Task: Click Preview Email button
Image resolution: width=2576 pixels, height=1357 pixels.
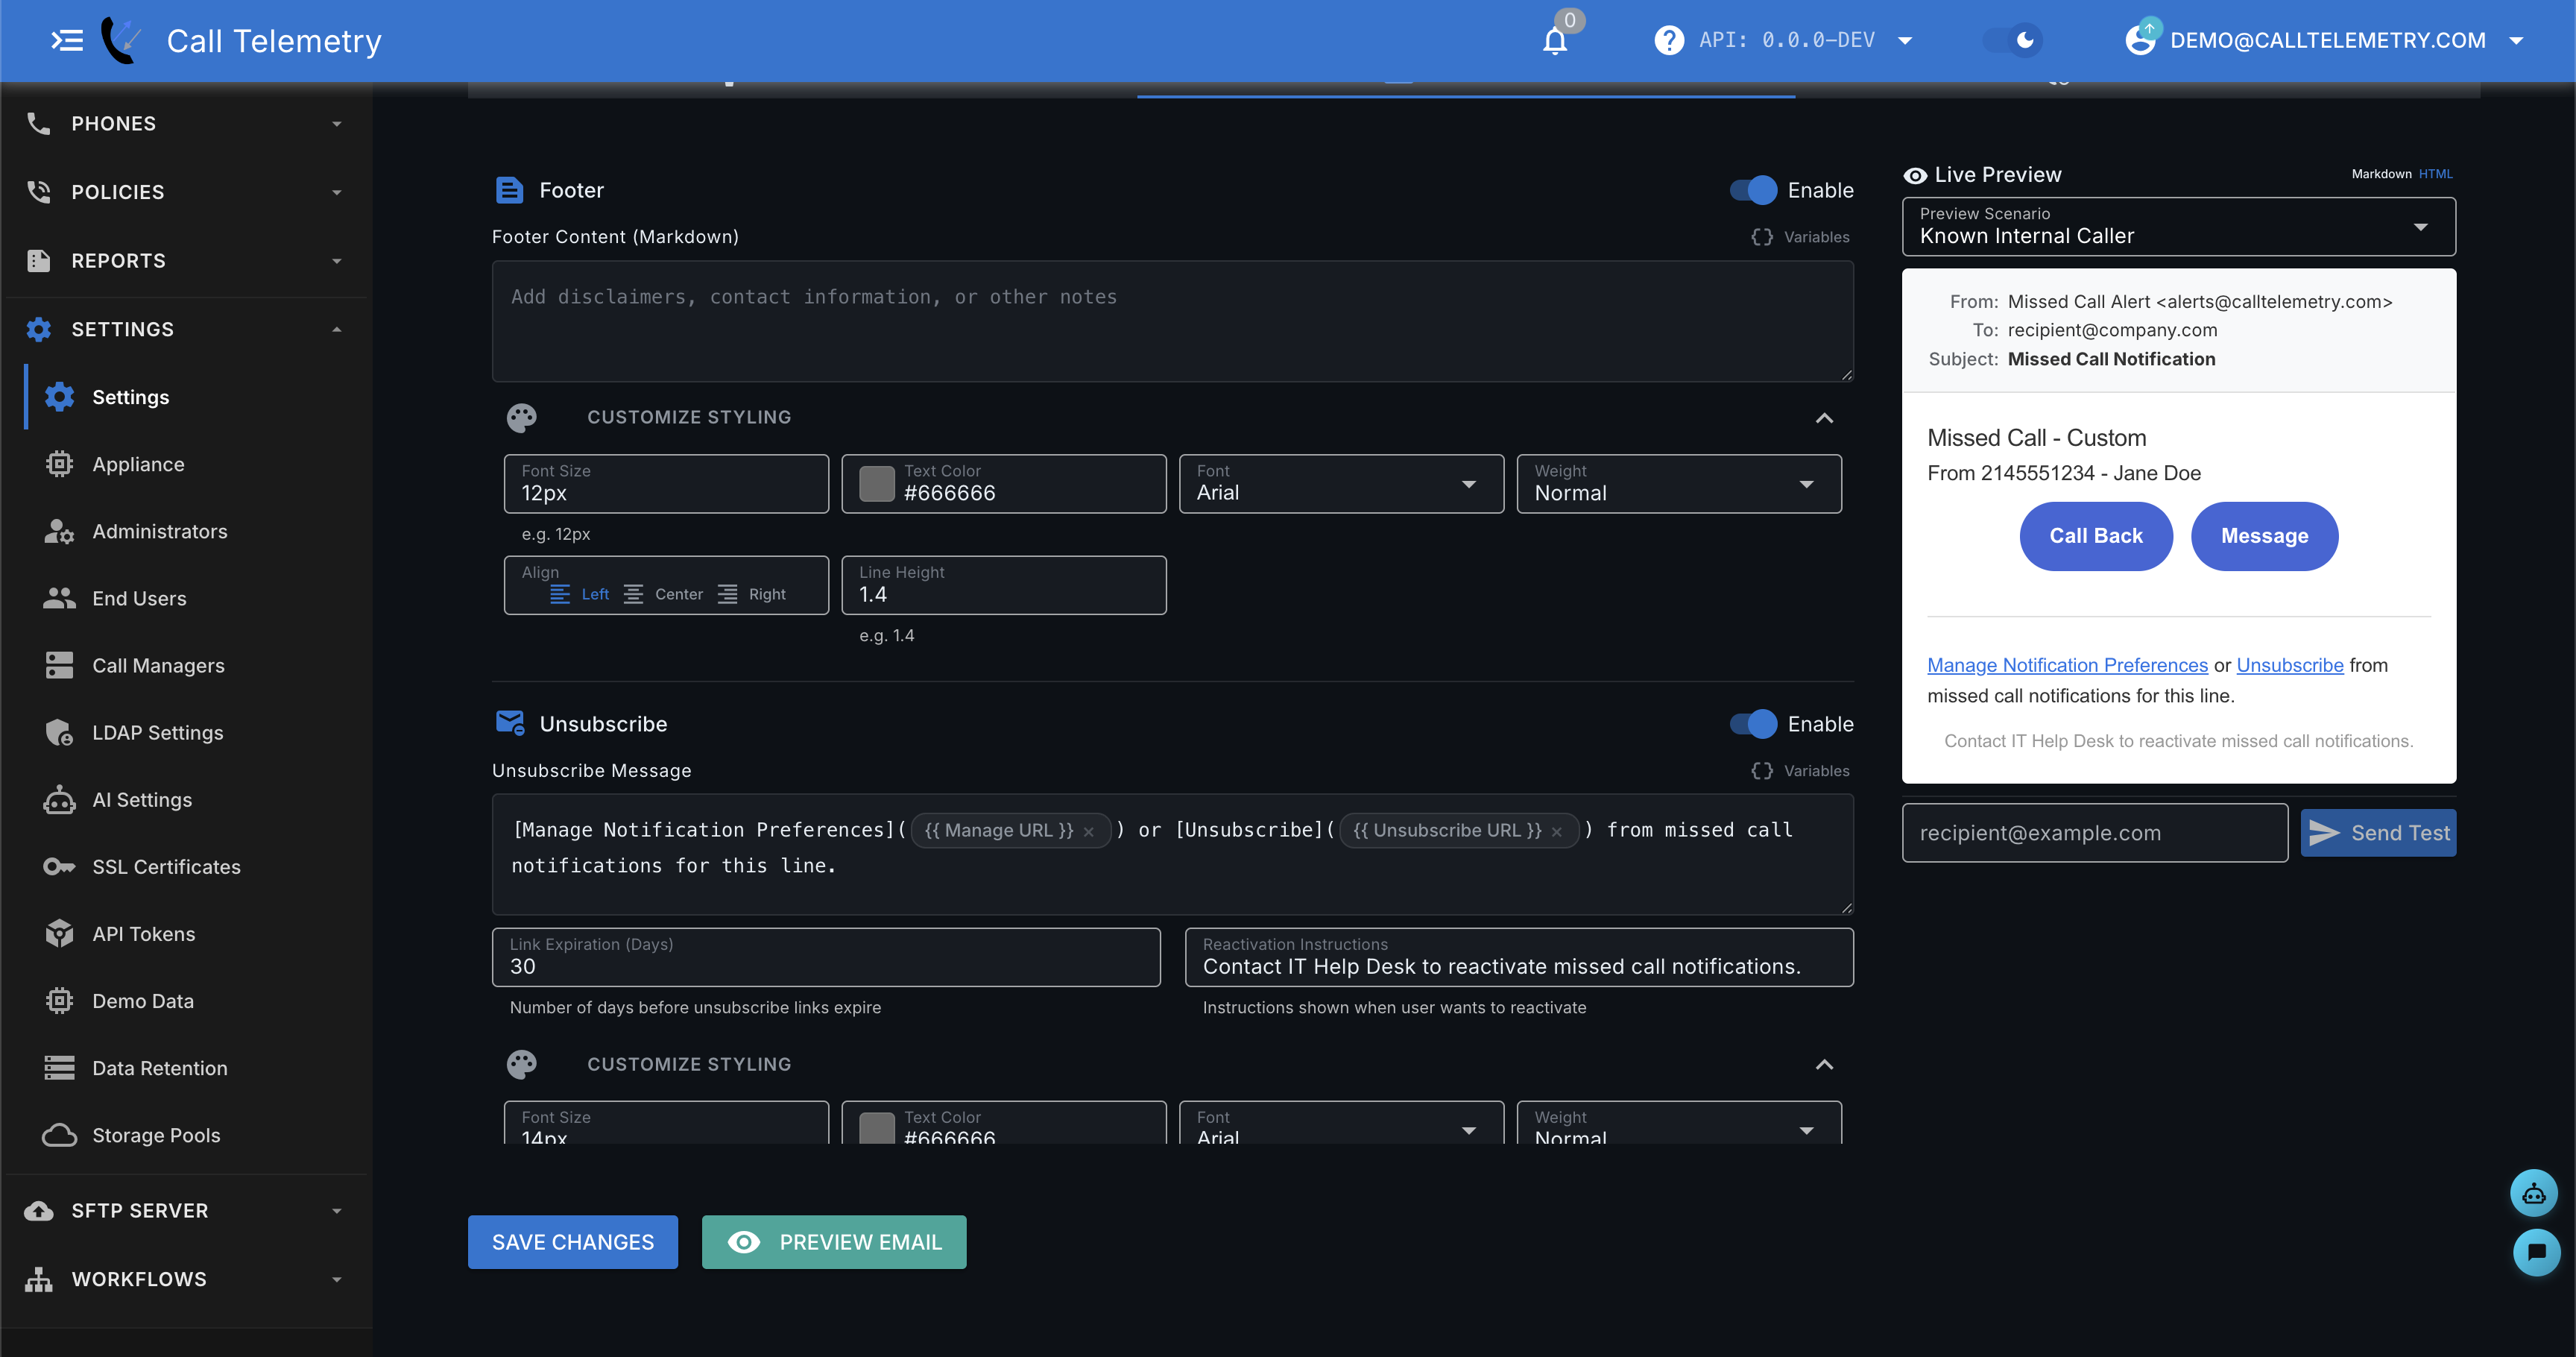Action: coord(834,1242)
